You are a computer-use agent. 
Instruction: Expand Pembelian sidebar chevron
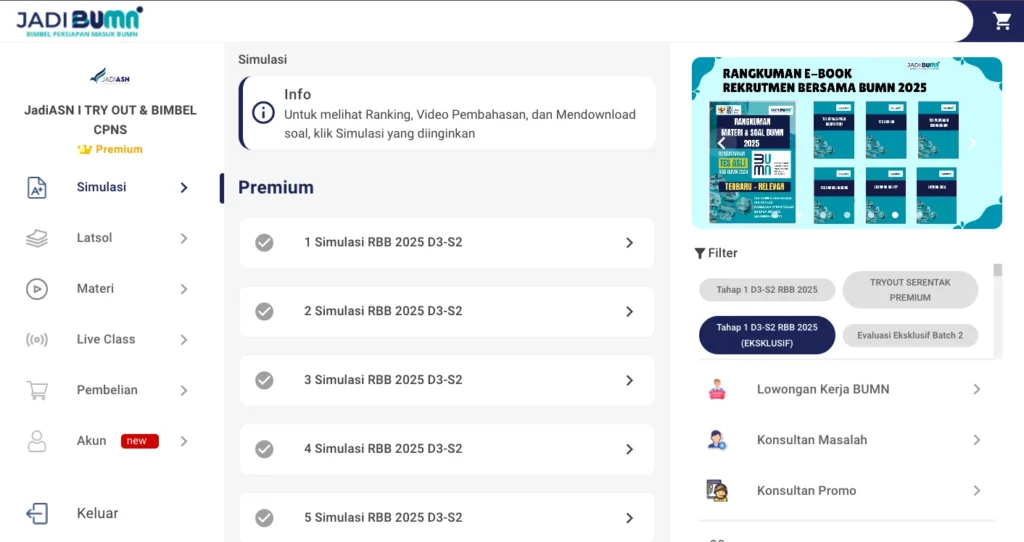point(184,391)
